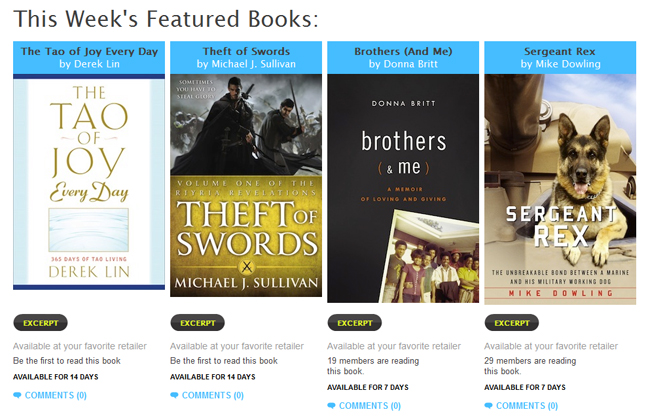
Task: Click Excerpt button under Sergeant Rex
Action: coord(511,323)
